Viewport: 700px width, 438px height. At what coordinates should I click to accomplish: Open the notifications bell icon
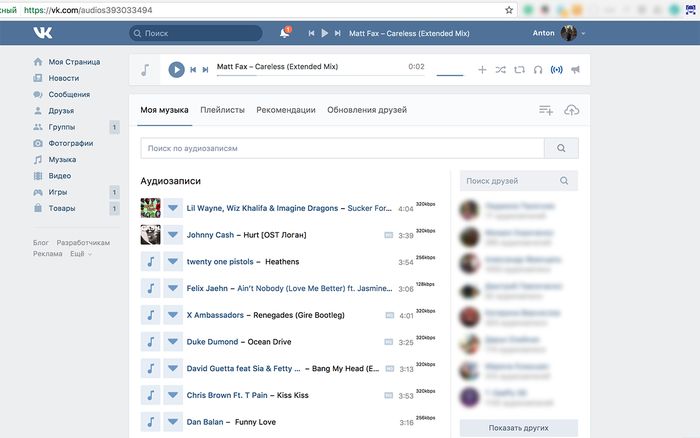285,33
